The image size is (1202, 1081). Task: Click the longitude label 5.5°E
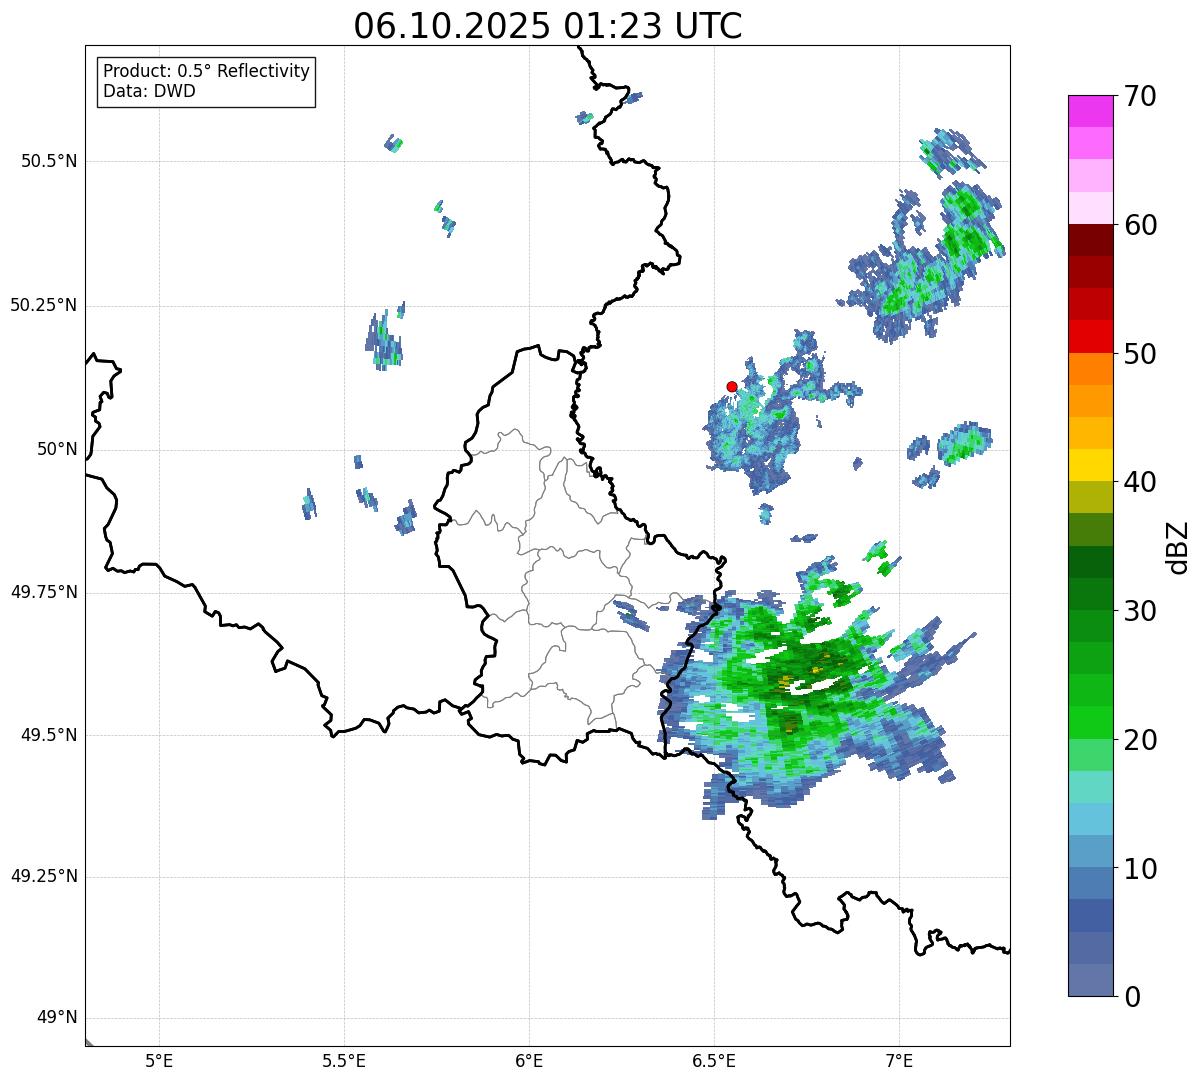(x=344, y=1060)
